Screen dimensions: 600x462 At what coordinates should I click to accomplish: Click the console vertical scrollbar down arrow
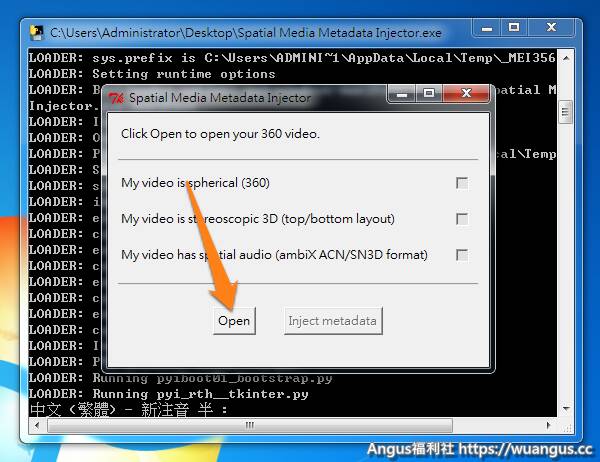[x=566, y=408]
